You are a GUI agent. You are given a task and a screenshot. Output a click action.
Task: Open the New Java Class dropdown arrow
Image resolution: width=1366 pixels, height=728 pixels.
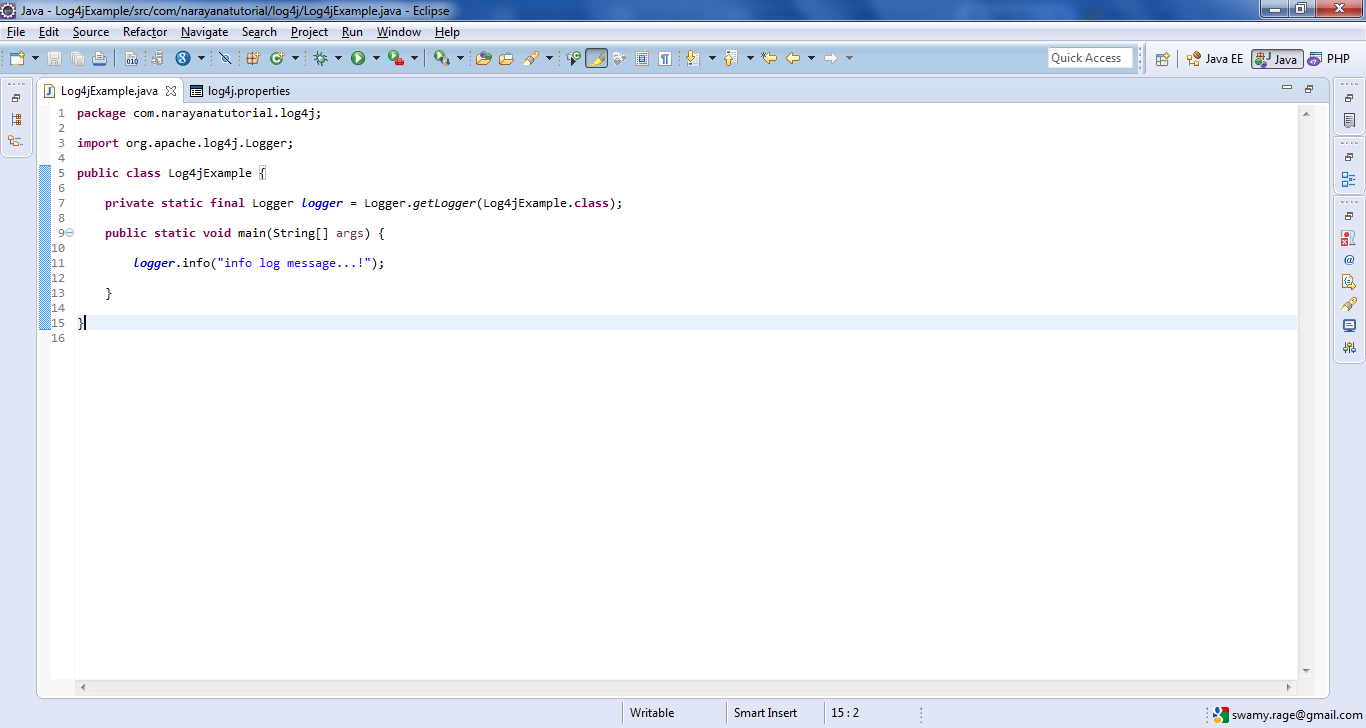click(x=295, y=58)
